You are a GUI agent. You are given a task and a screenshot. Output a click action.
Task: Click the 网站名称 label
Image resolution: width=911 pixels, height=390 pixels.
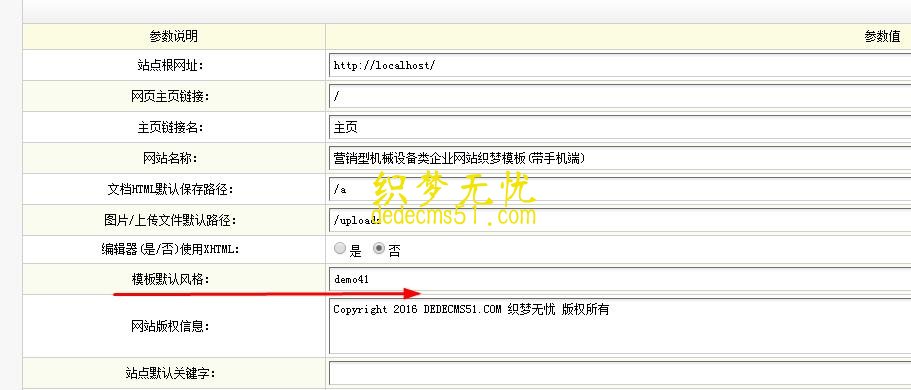[x=171, y=158]
